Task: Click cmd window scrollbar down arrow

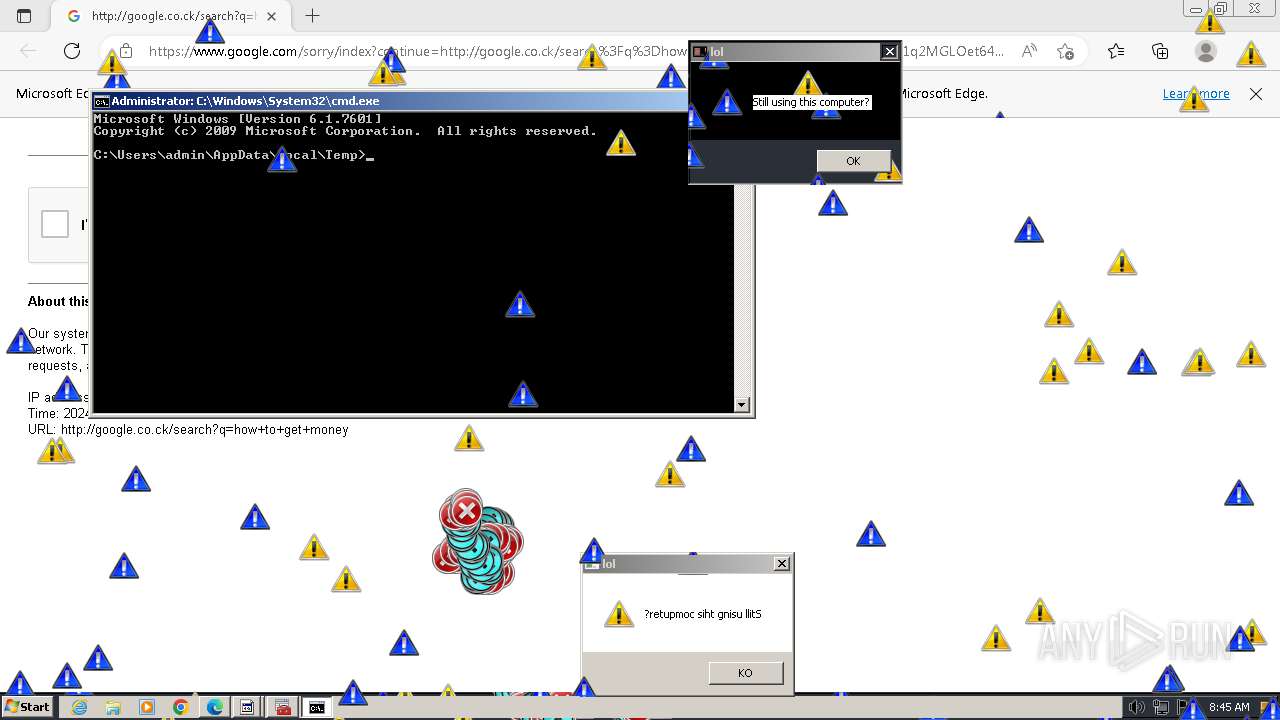Action: 742,405
